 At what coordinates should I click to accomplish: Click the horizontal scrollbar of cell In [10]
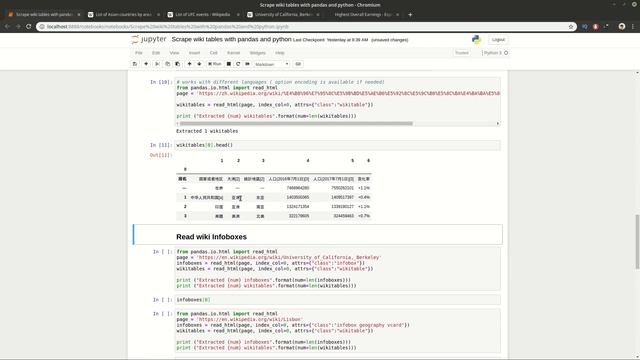(296, 123)
